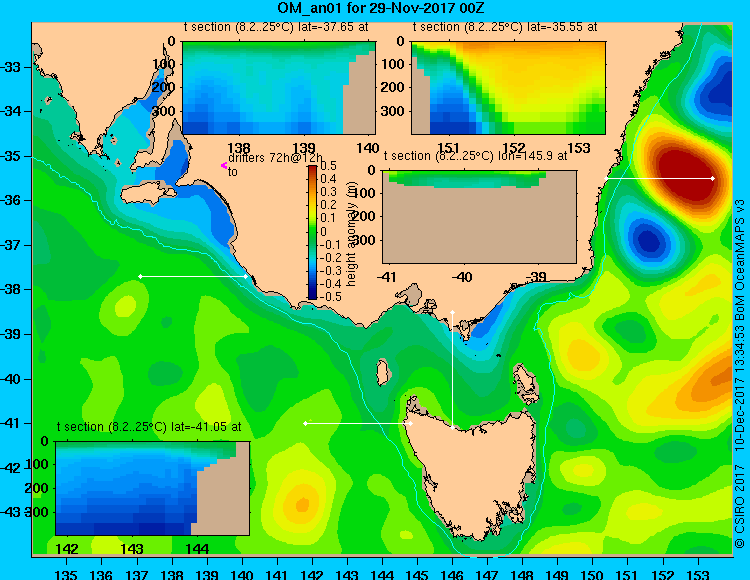Viewport: 750px width, 580px height.
Task: Click south endpoint of the vertical 145.9 section line
Action: (452, 427)
